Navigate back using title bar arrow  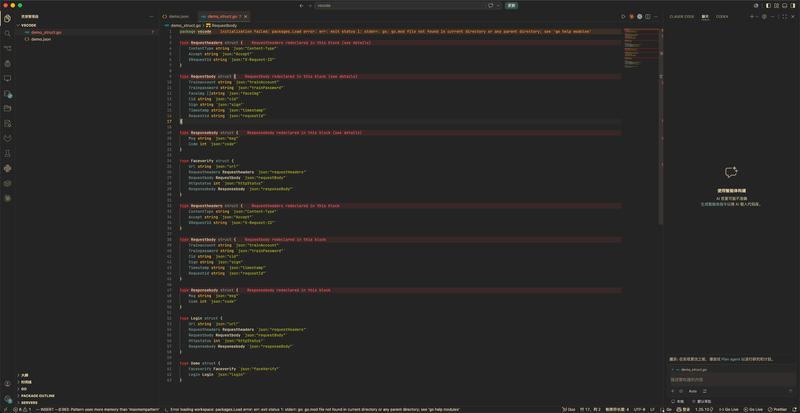coord(301,5)
